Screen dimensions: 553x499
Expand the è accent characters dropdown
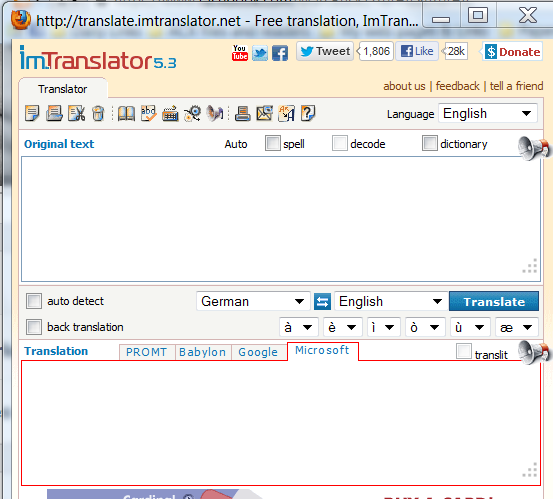(342, 327)
